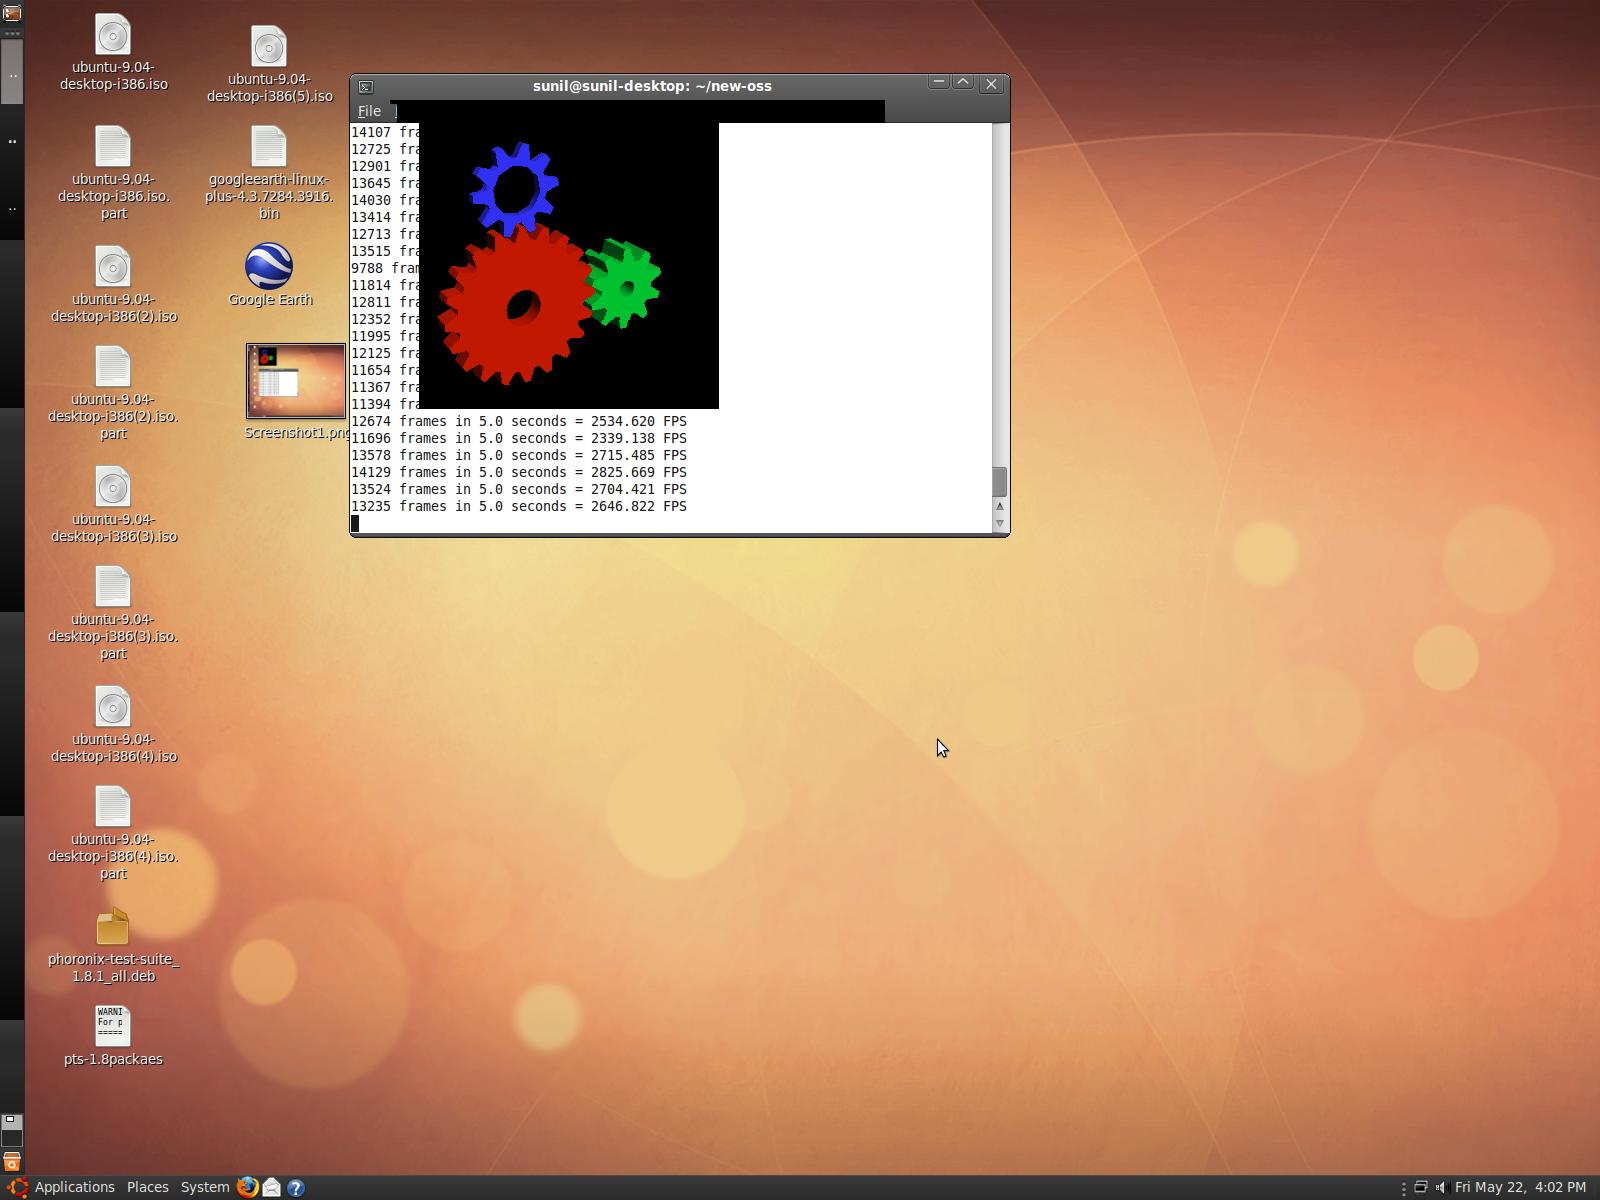The image size is (1600, 1200).
Task: Open Firefox from the bottom panel
Action: point(247,1187)
